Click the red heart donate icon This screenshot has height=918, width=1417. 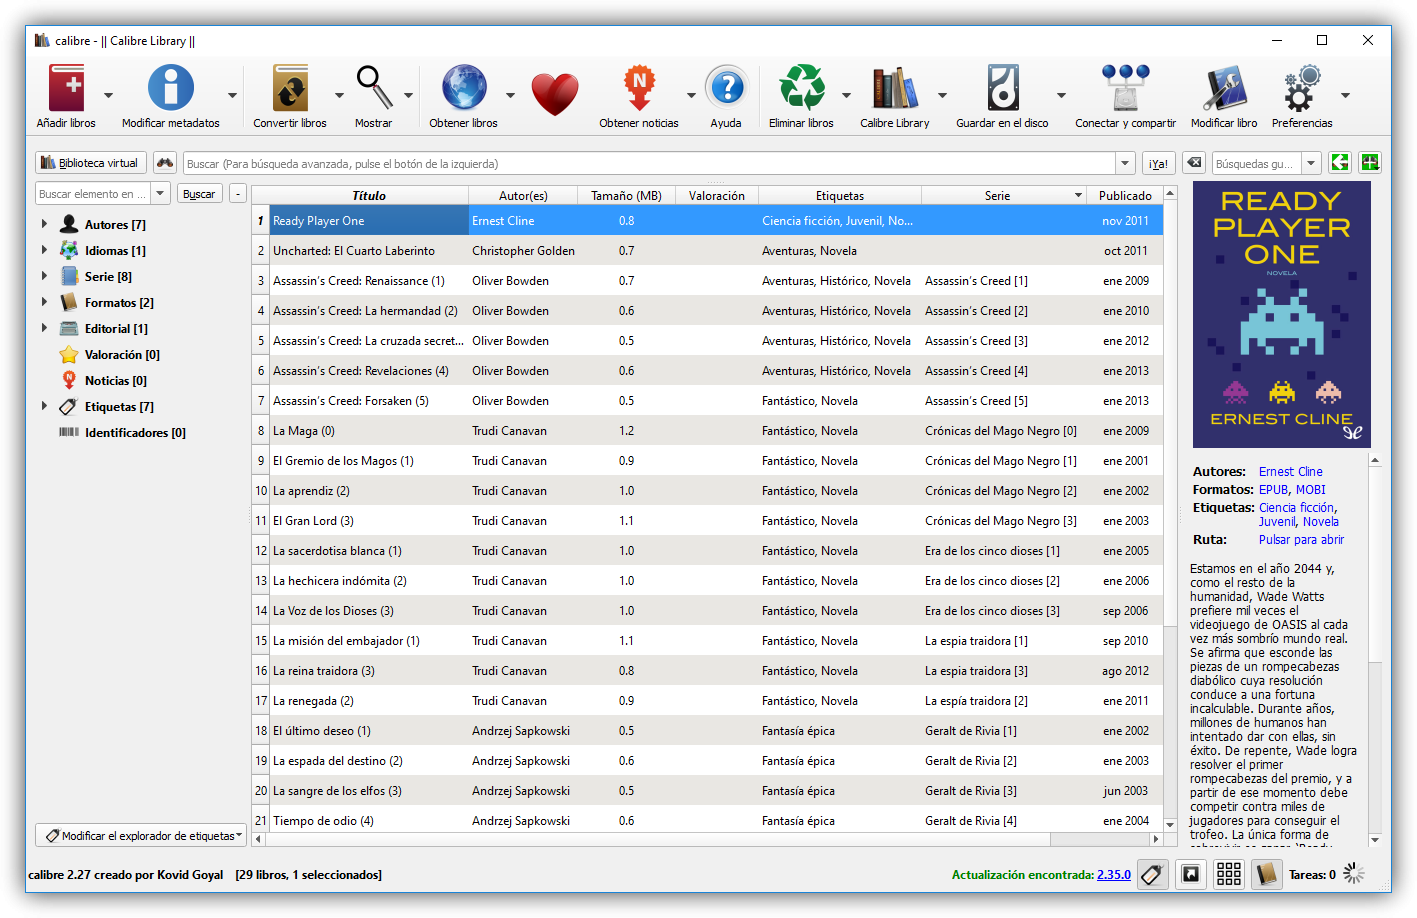click(555, 95)
